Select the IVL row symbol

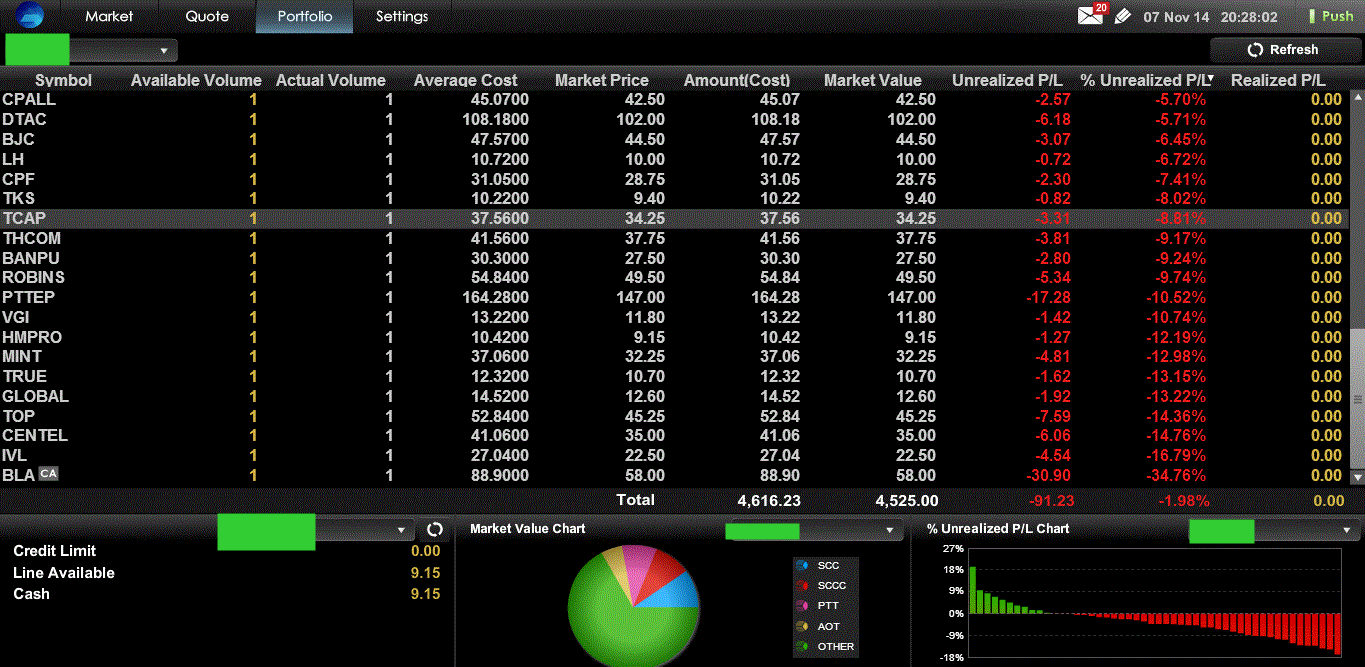(14, 455)
